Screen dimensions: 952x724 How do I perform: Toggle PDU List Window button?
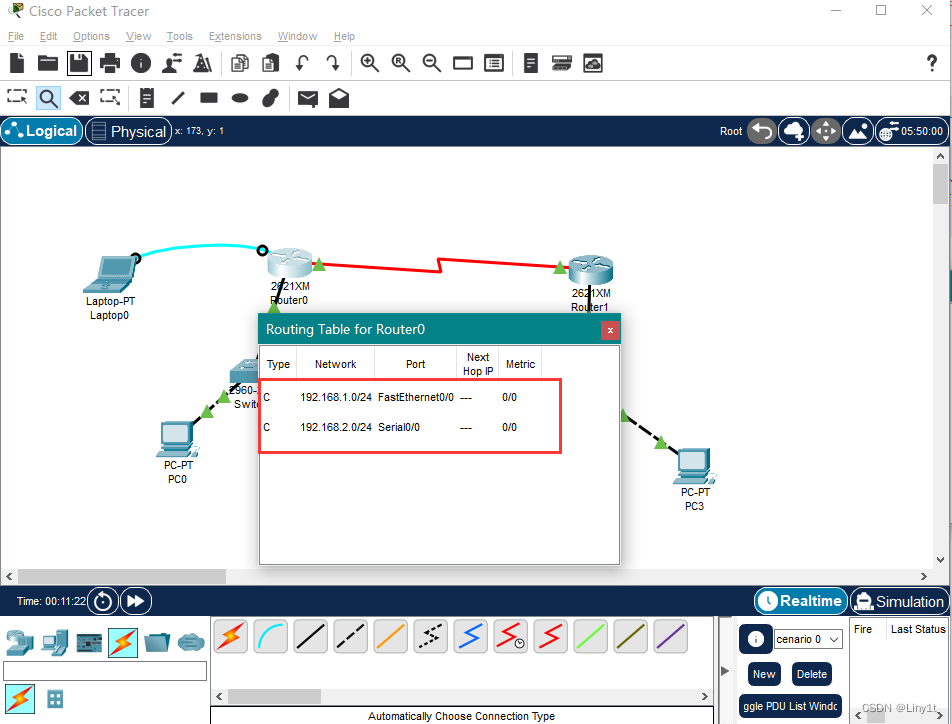coord(790,706)
